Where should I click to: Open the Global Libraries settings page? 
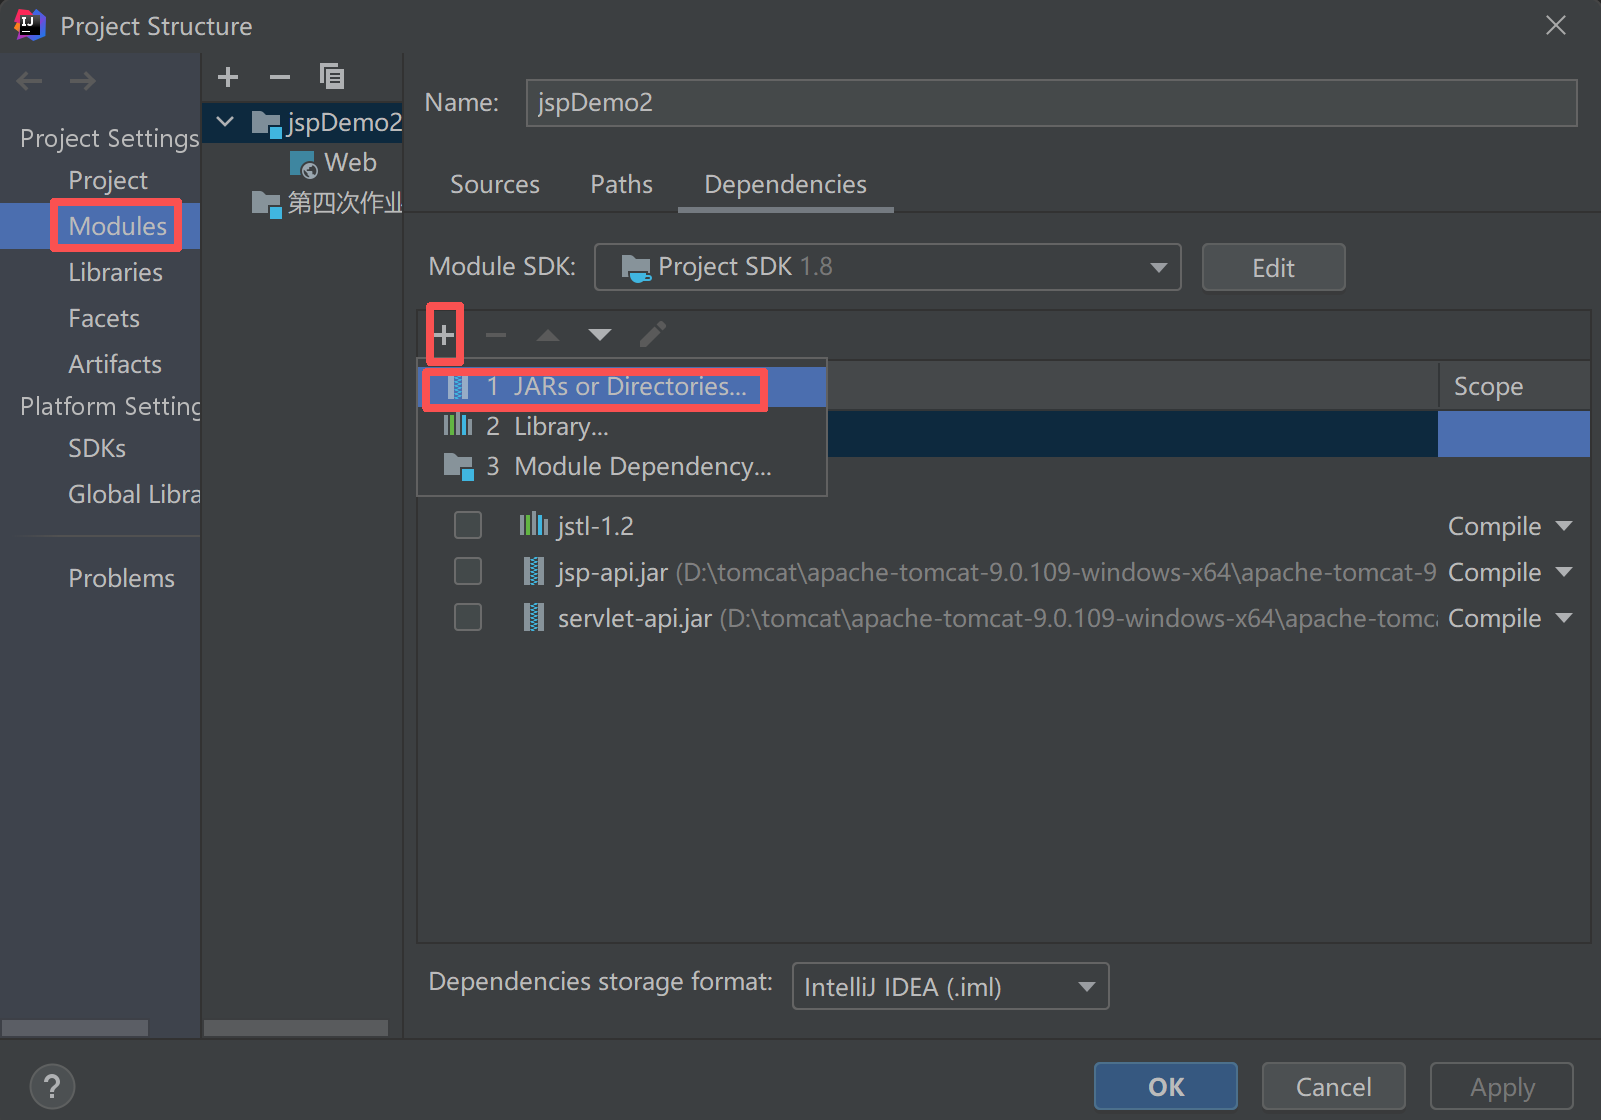tap(134, 494)
